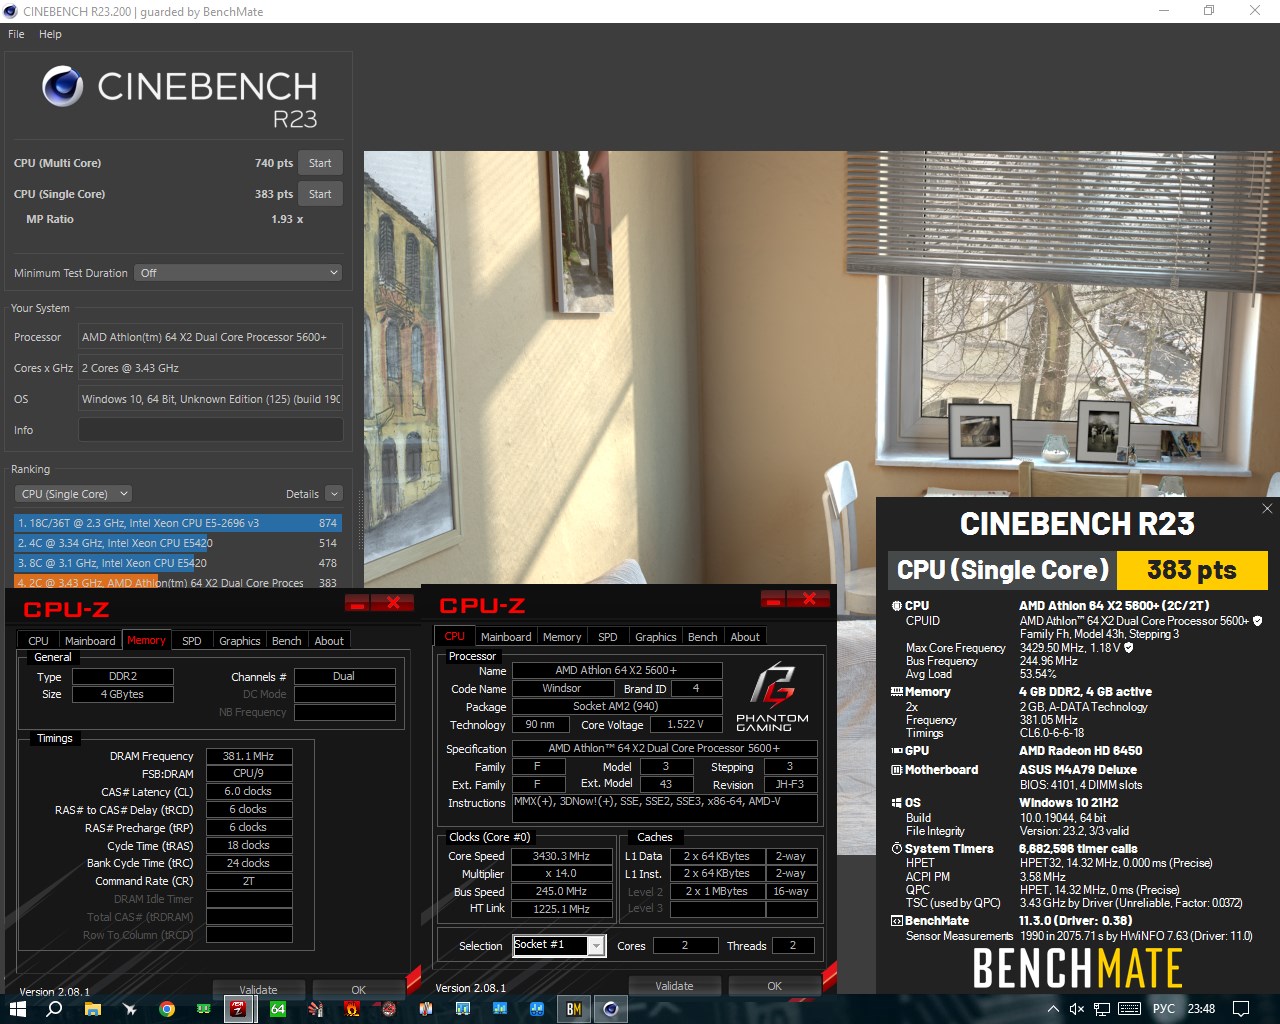Image resolution: width=1280 pixels, height=1024 pixels.
Task: Click the CPU section icon in BenchMate overlay
Action: click(897, 606)
